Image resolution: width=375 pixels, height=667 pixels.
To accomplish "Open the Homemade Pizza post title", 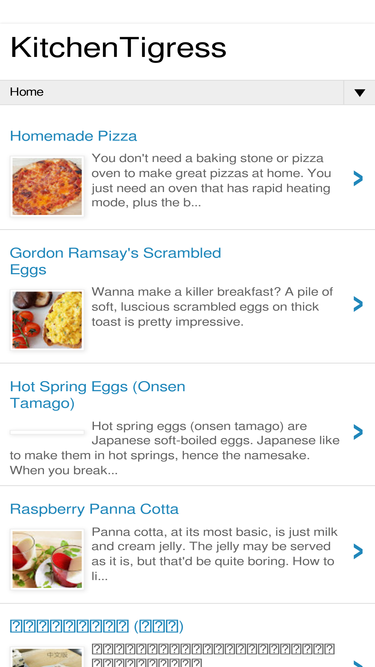I will click(x=73, y=136).
